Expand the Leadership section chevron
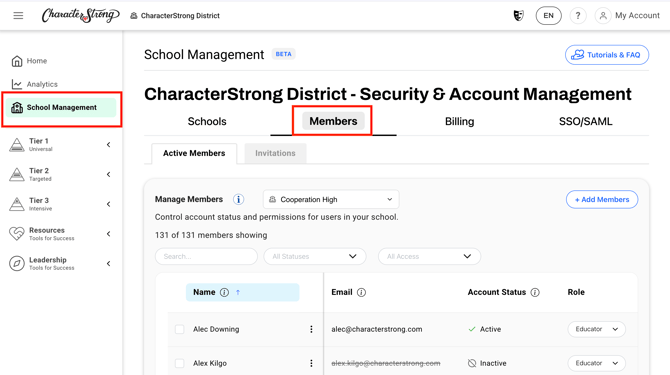The width and height of the screenshot is (670, 375). pyautogui.click(x=109, y=264)
